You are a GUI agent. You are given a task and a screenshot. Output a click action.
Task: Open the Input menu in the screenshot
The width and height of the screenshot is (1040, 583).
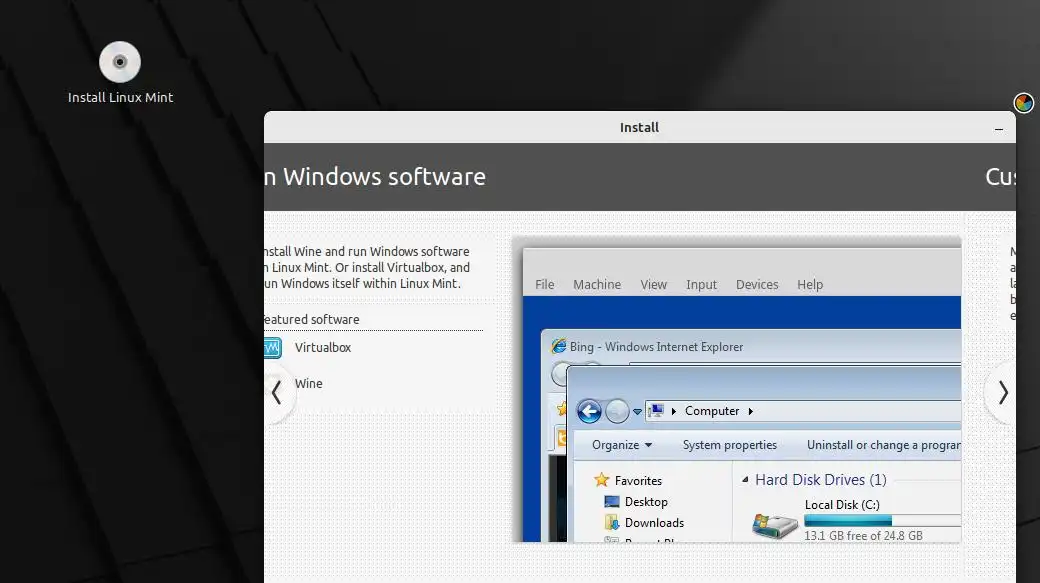pyautogui.click(x=701, y=285)
